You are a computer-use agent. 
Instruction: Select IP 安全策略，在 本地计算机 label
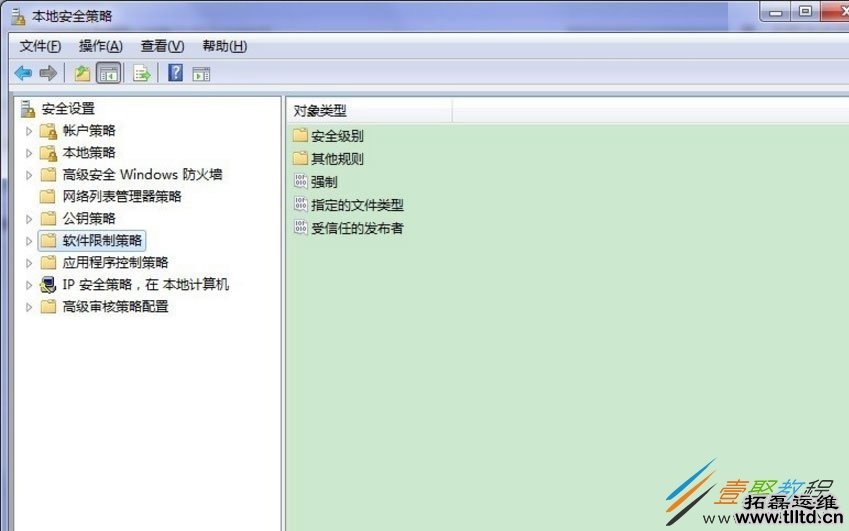tap(146, 285)
